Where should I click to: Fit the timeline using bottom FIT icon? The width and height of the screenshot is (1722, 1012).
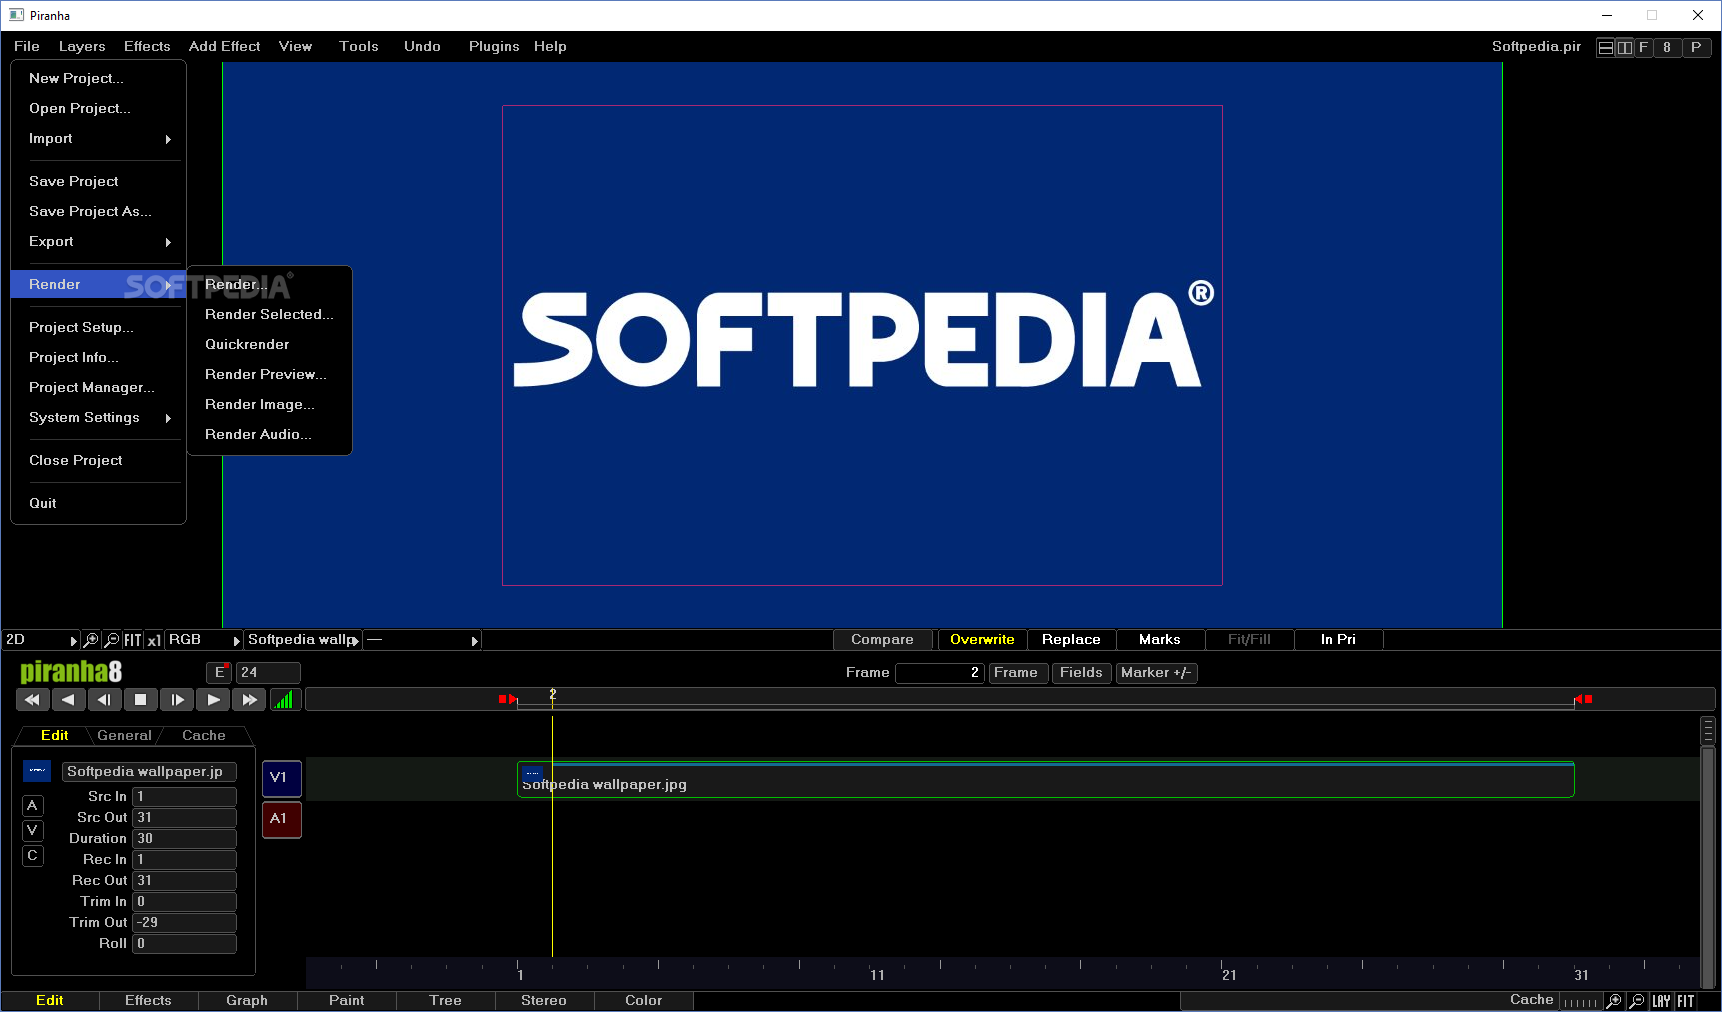tap(1686, 1001)
